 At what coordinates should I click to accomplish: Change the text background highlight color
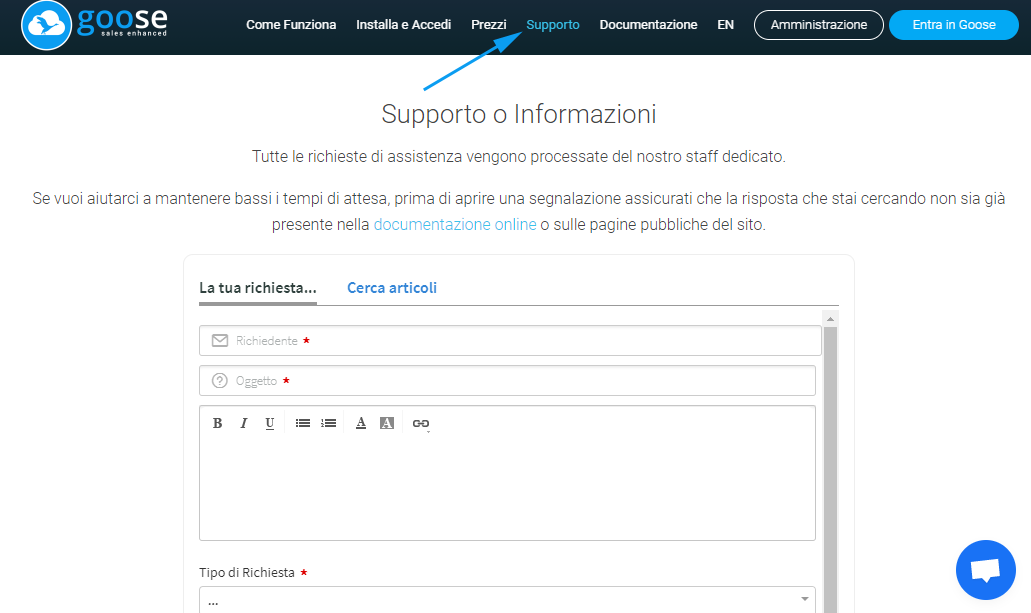[x=387, y=423]
